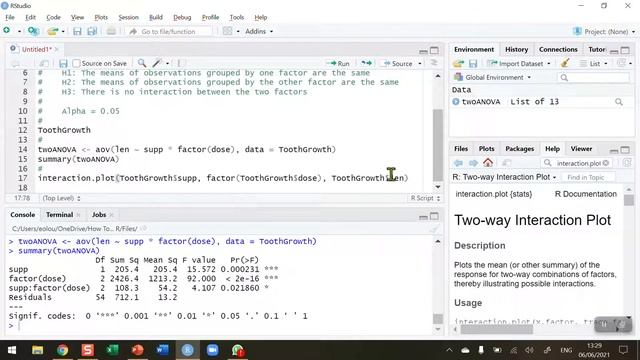Click the Windows Start button
This screenshot has height=360, width=640.
[x=12, y=350]
